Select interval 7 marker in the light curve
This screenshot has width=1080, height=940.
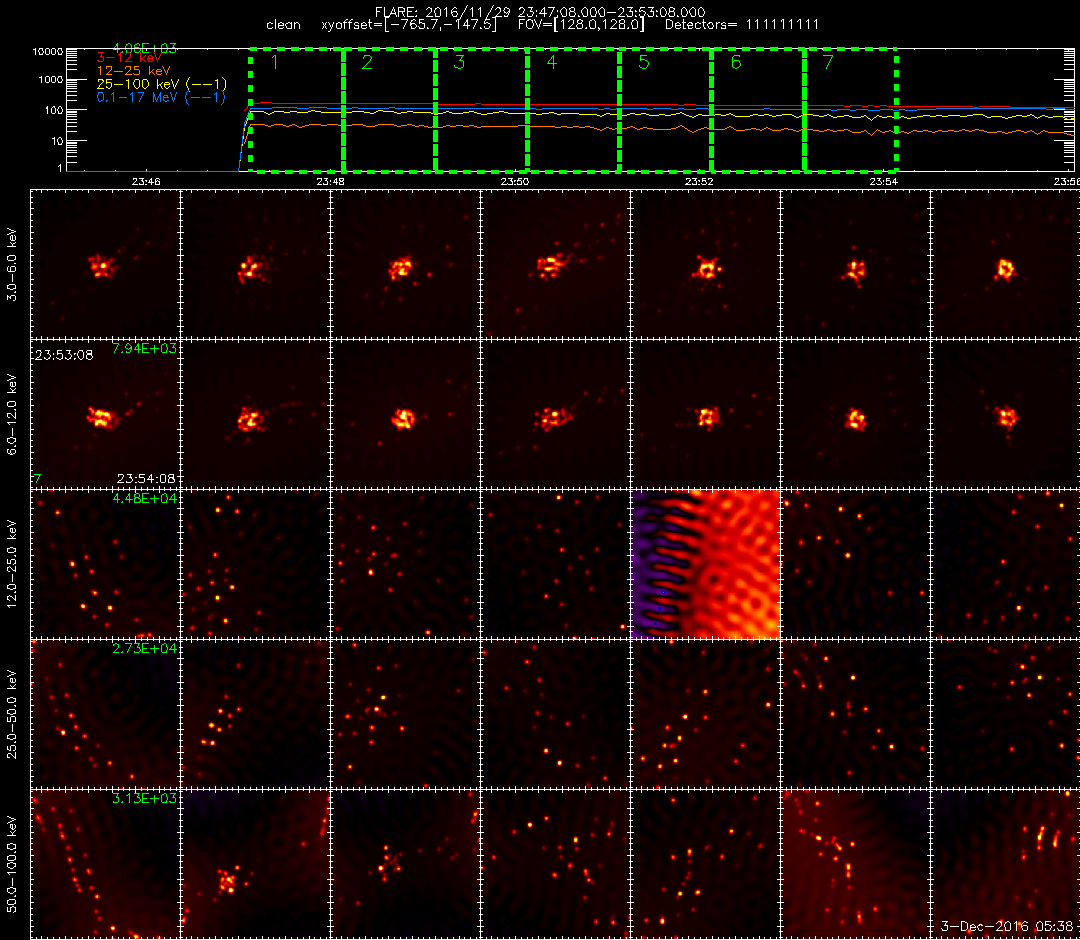tap(828, 62)
